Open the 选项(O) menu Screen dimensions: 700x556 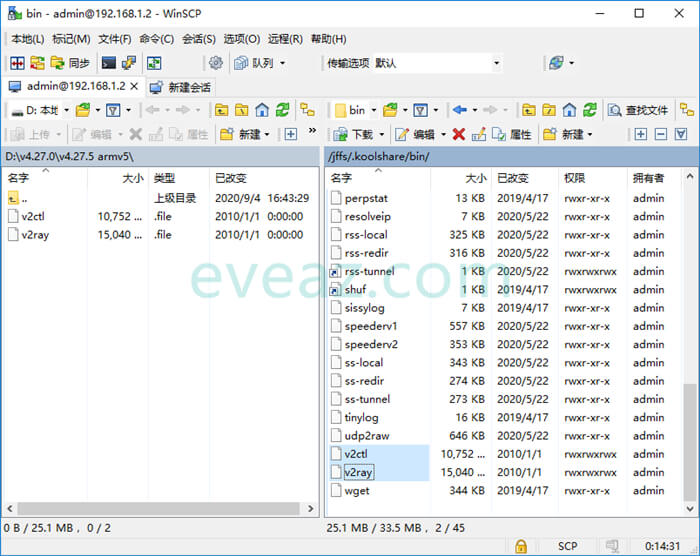coord(242,39)
